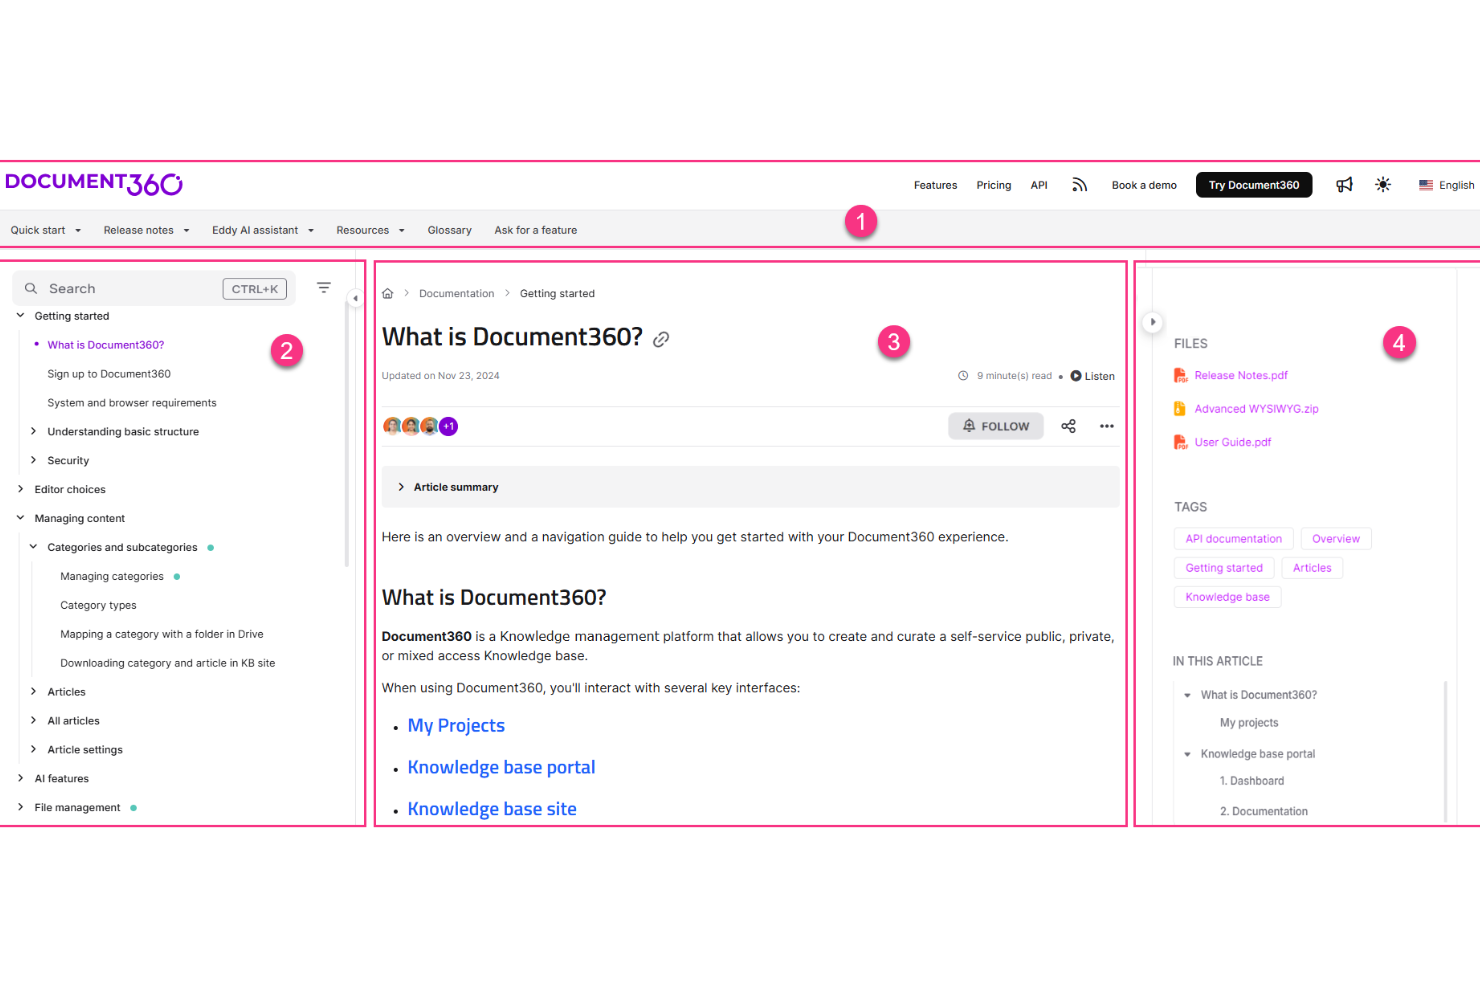Open Book a demo link
Image resolution: width=1480 pixels, height=987 pixels.
pyautogui.click(x=1144, y=185)
